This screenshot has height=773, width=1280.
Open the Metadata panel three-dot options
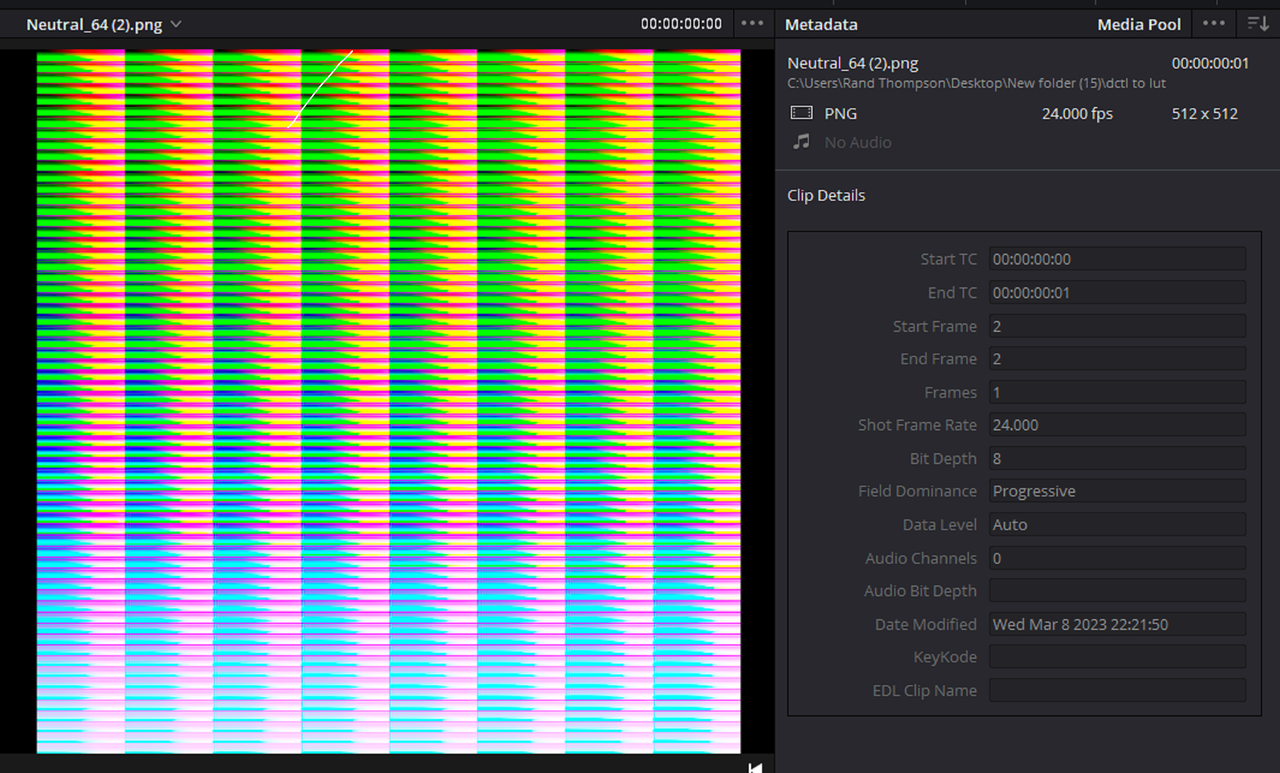(1213, 23)
